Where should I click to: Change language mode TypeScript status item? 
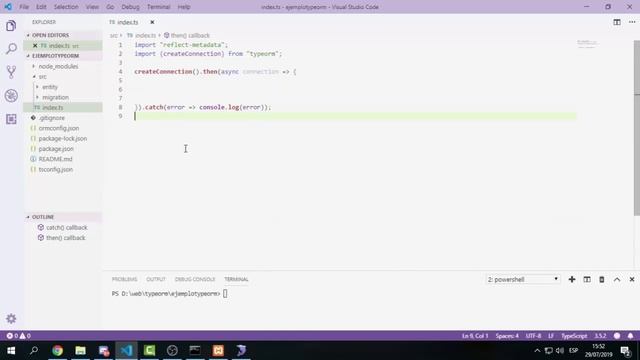point(574,336)
